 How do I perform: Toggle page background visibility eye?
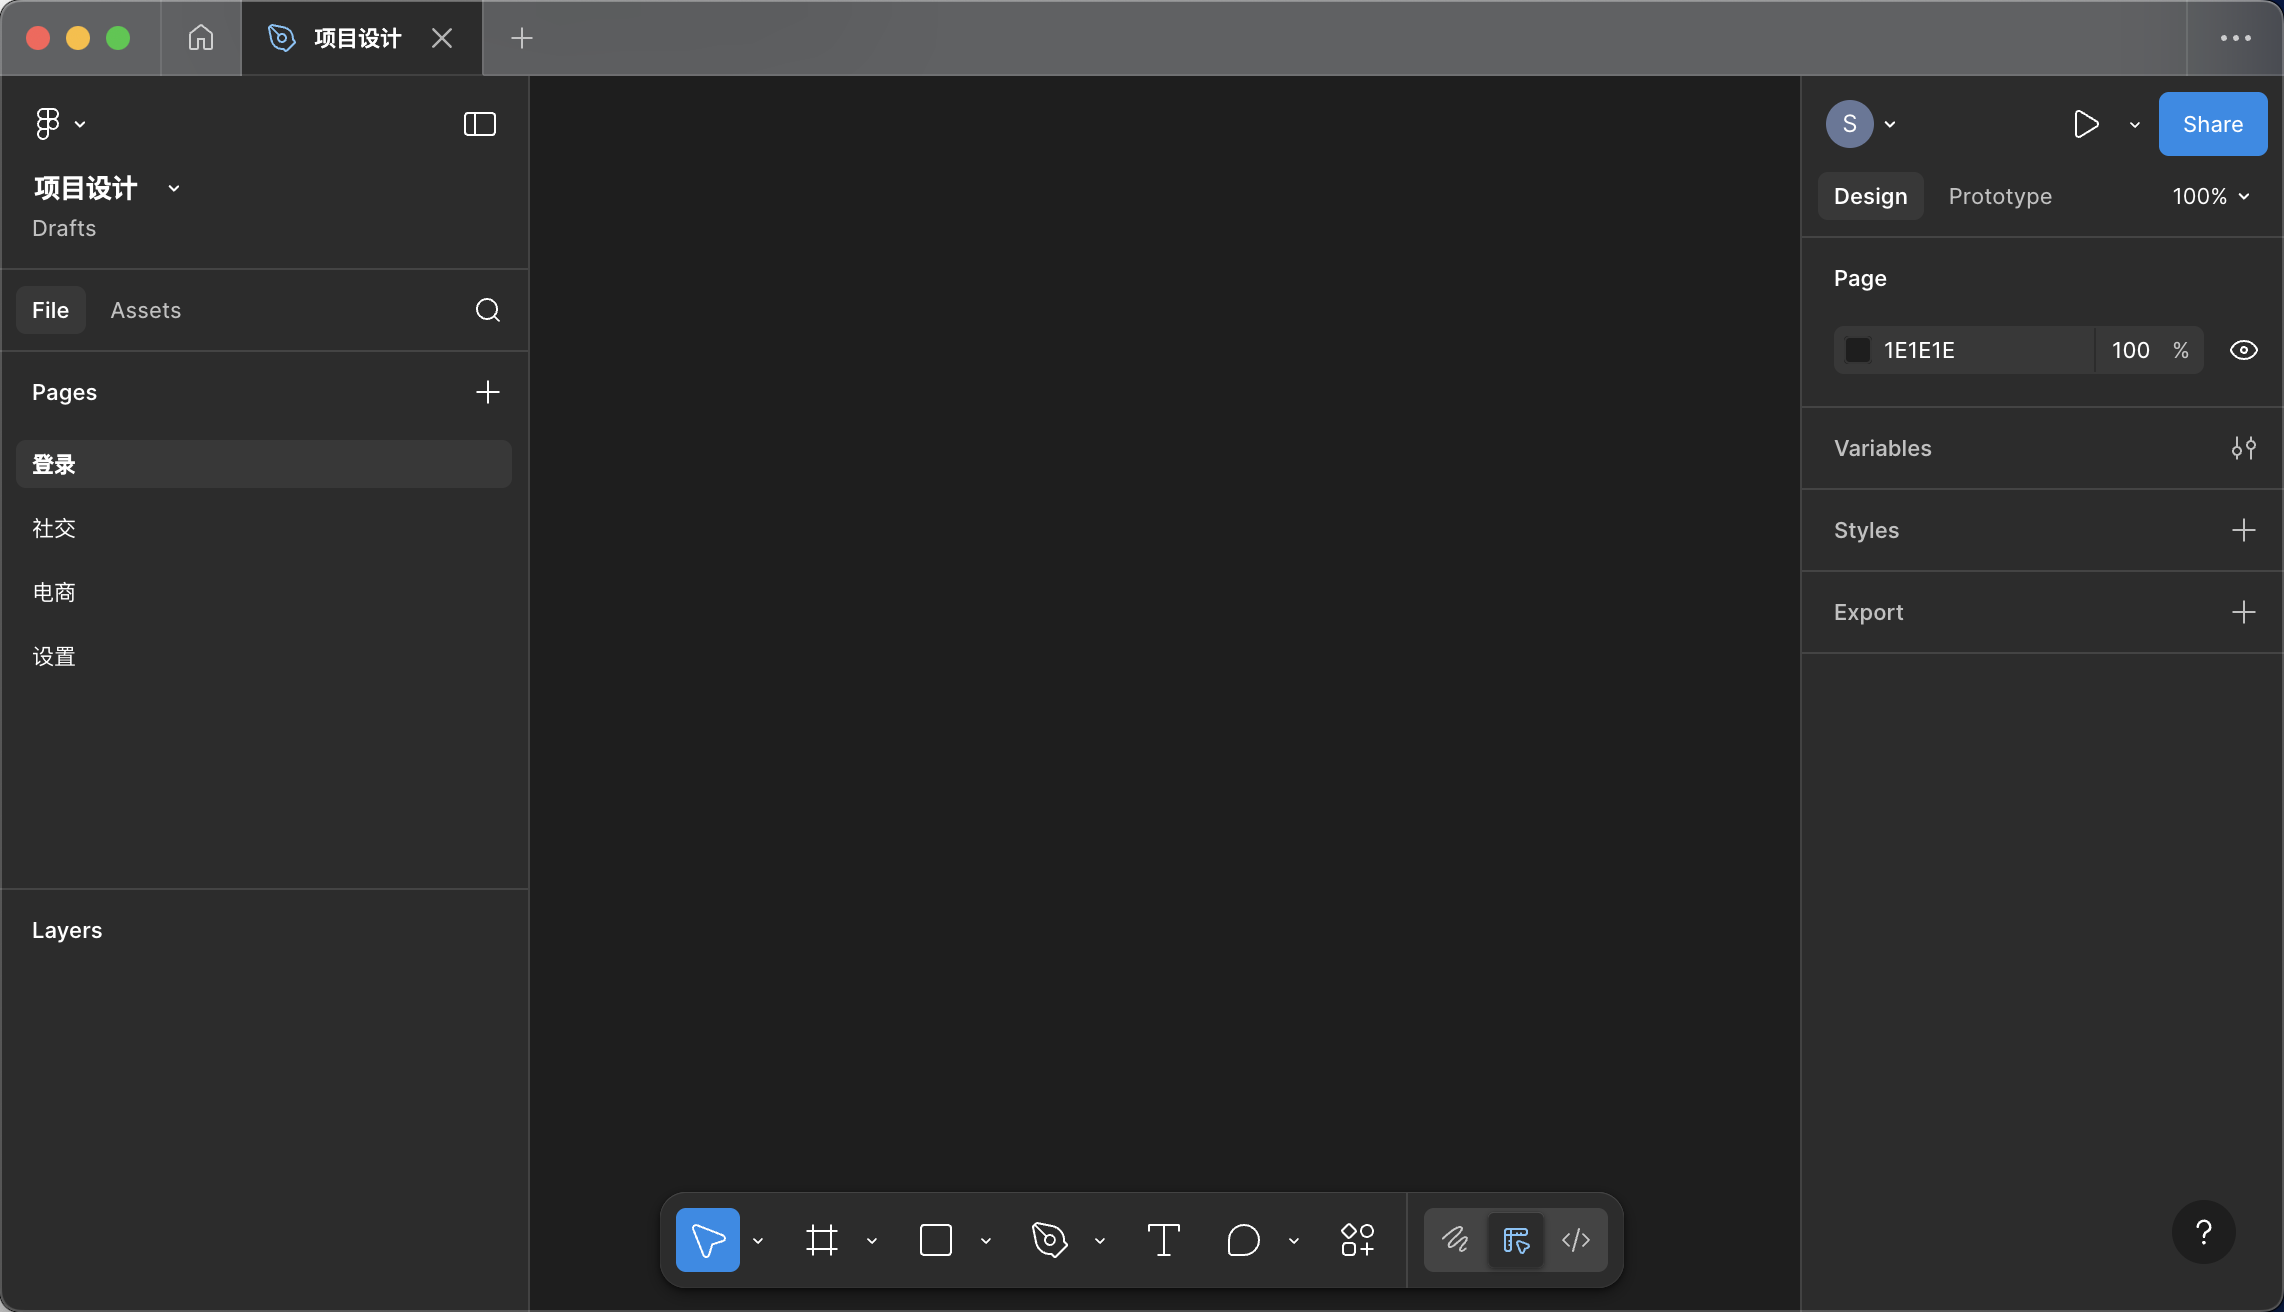tap(2243, 350)
